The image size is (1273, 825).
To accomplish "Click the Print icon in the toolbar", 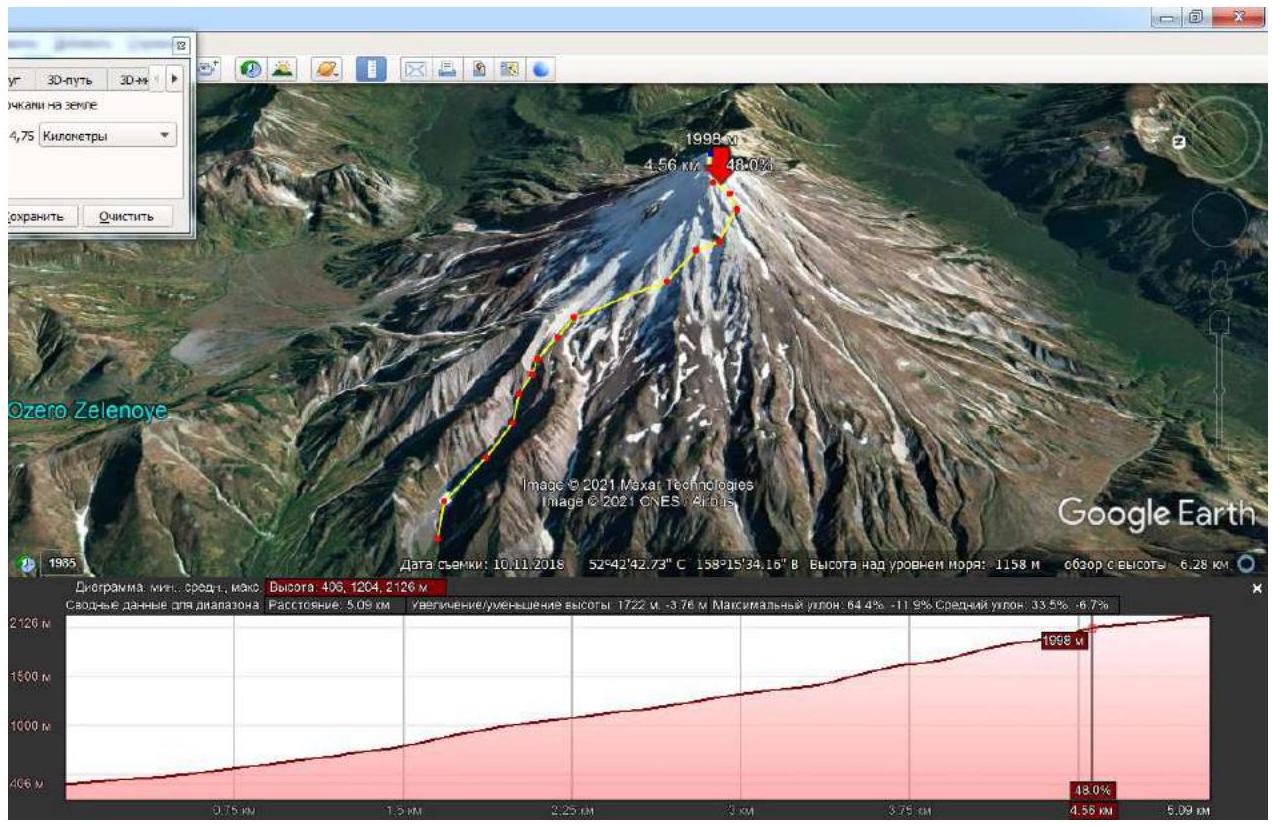I will [x=447, y=69].
